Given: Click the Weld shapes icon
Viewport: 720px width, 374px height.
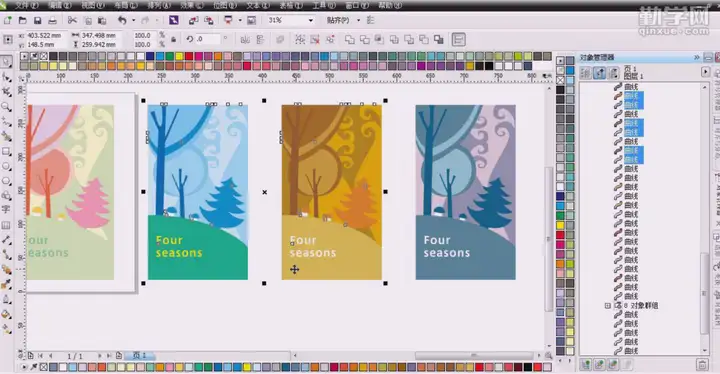Looking at the screenshot, I should (x=349, y=40).
